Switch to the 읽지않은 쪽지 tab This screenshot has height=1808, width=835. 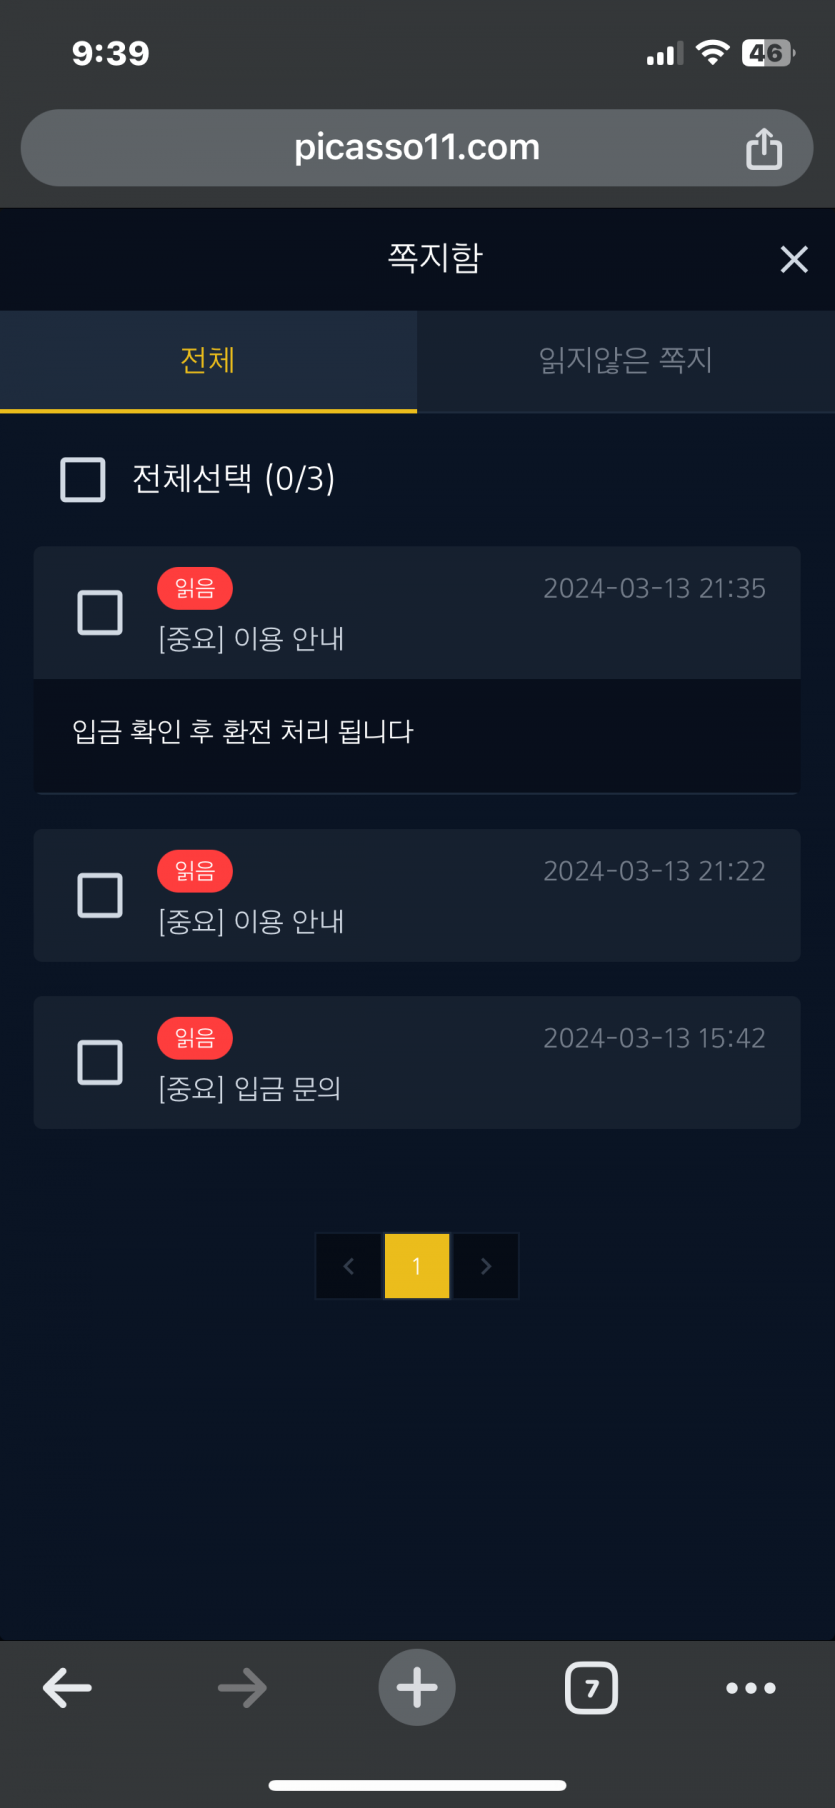[x=626, y=360]
